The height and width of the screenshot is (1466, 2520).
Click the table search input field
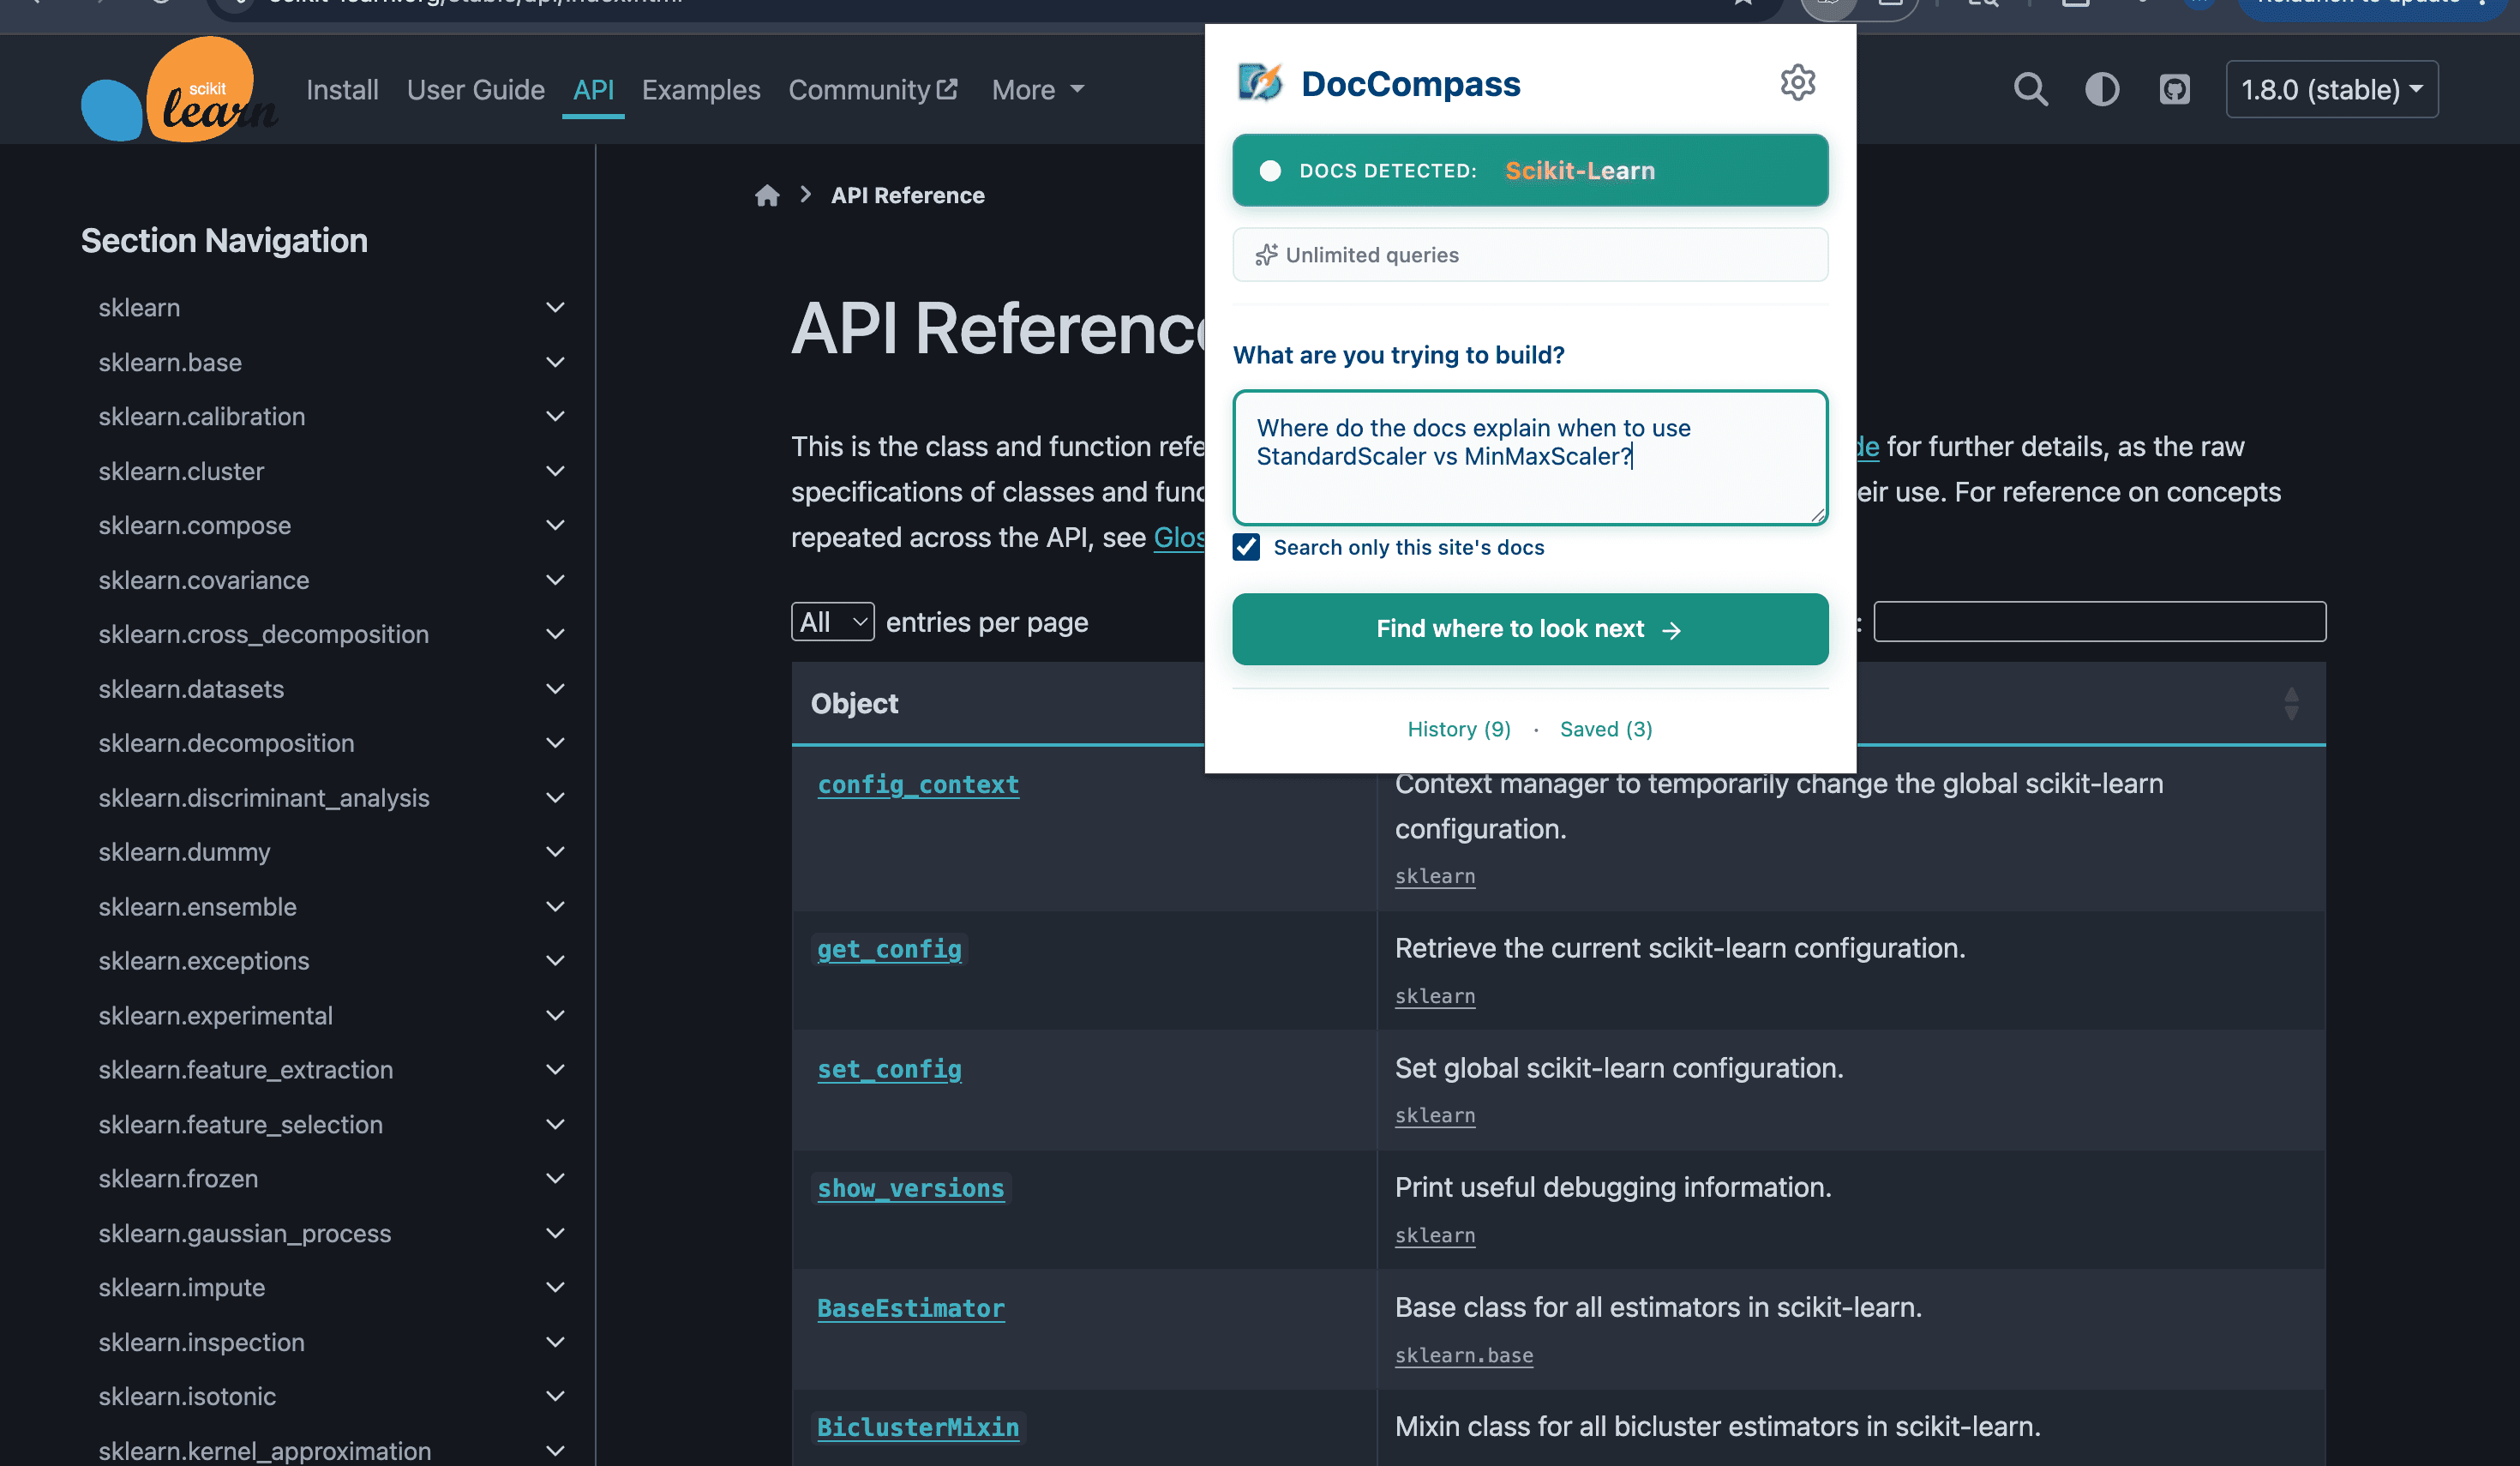click(2098, 621)
